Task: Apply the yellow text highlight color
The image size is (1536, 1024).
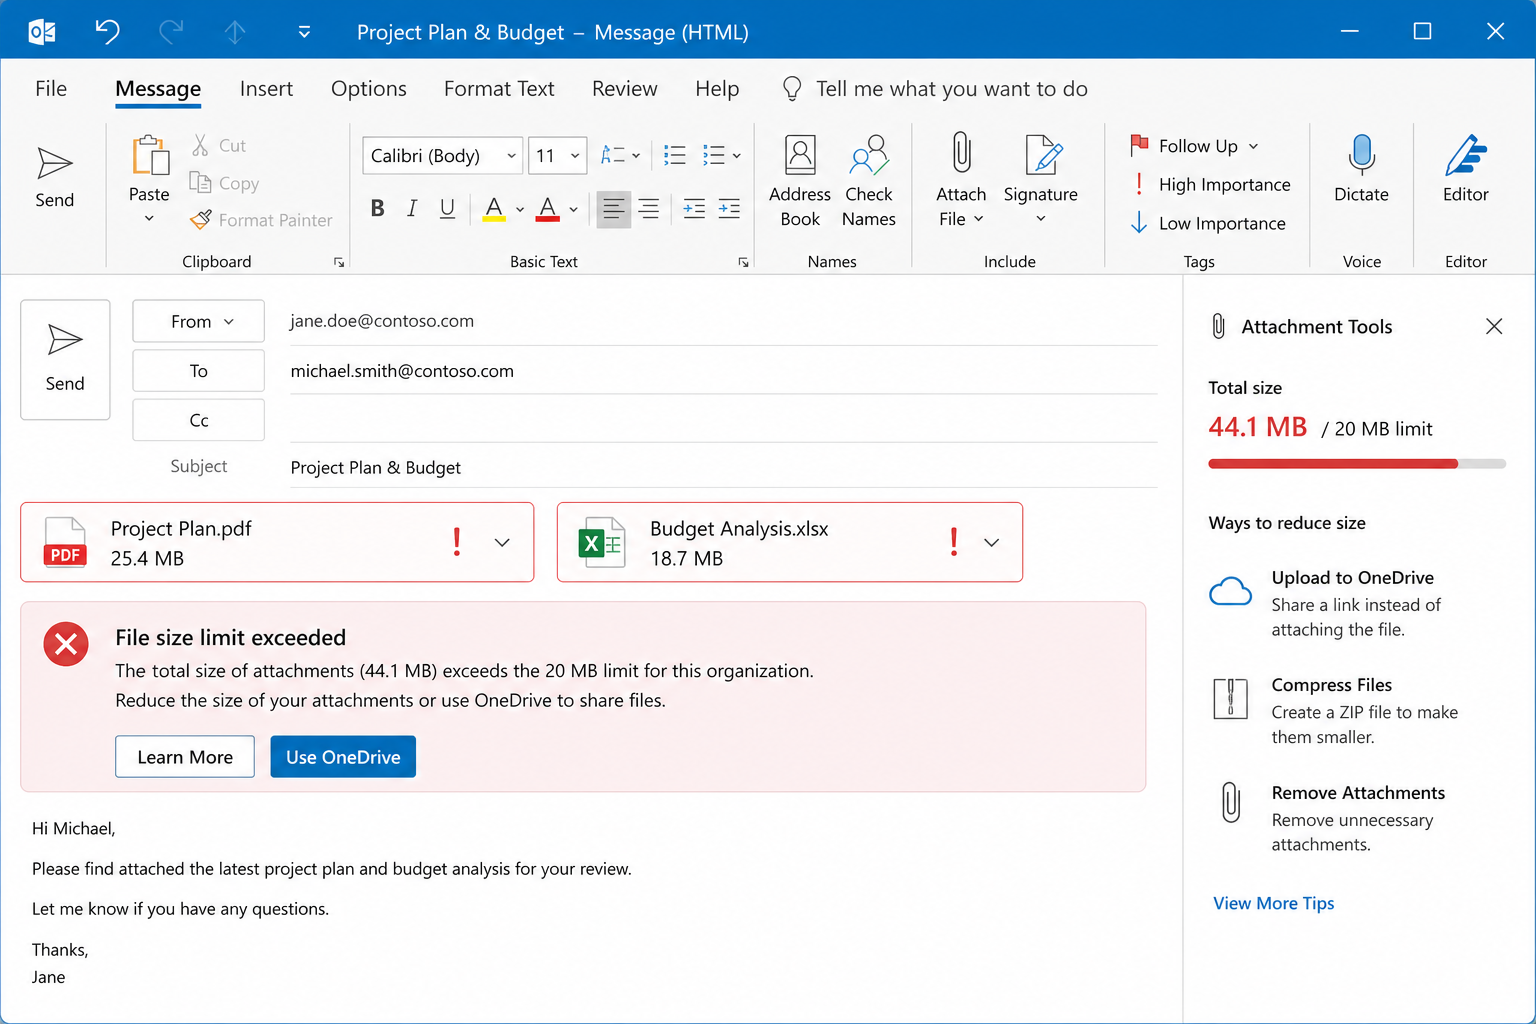Action: pyautogui.click(x=494, y=208)
